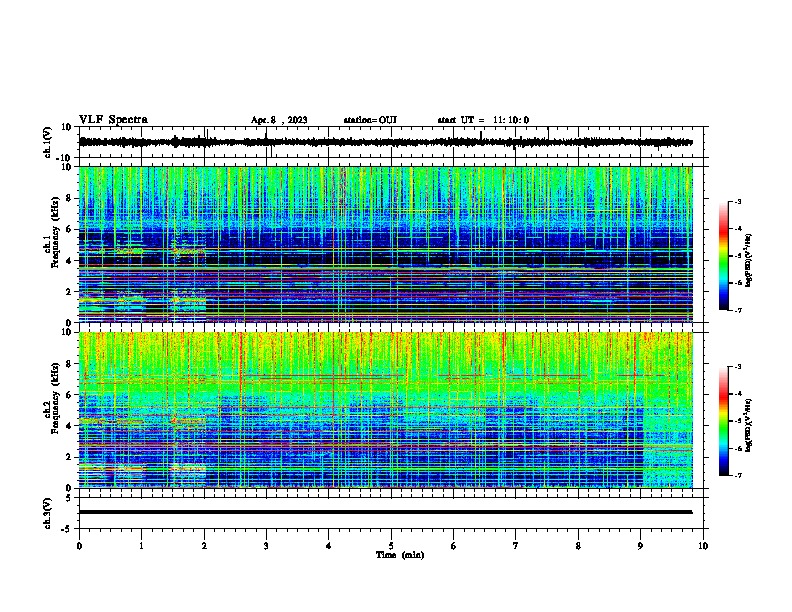Click the ch.2 color bar log(PSD) label

point(748,425)
